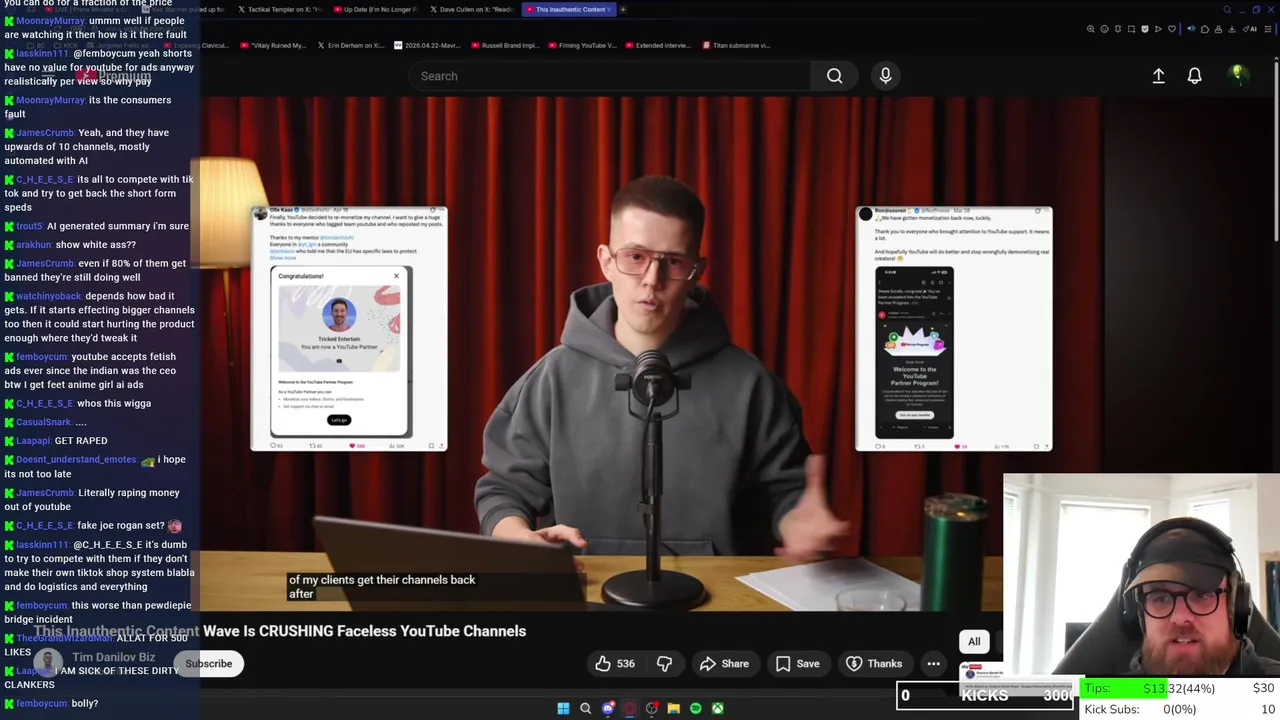Save the video with the Save button
This screenshot has width=1280, height=720.
coord(797,663)
